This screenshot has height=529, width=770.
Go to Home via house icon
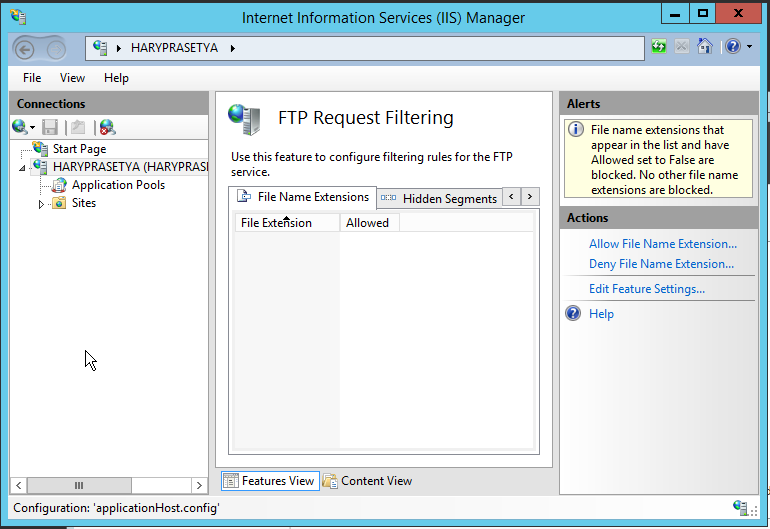click(x=705, y=47)
